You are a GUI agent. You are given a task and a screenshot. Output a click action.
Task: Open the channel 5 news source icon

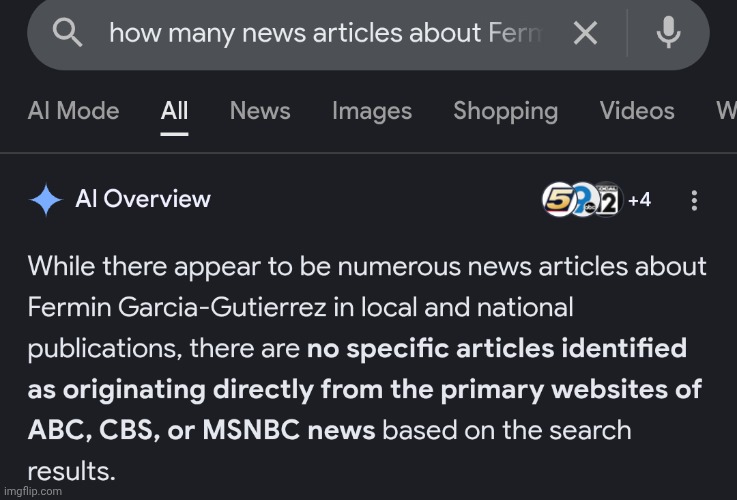tap(557, 200)
